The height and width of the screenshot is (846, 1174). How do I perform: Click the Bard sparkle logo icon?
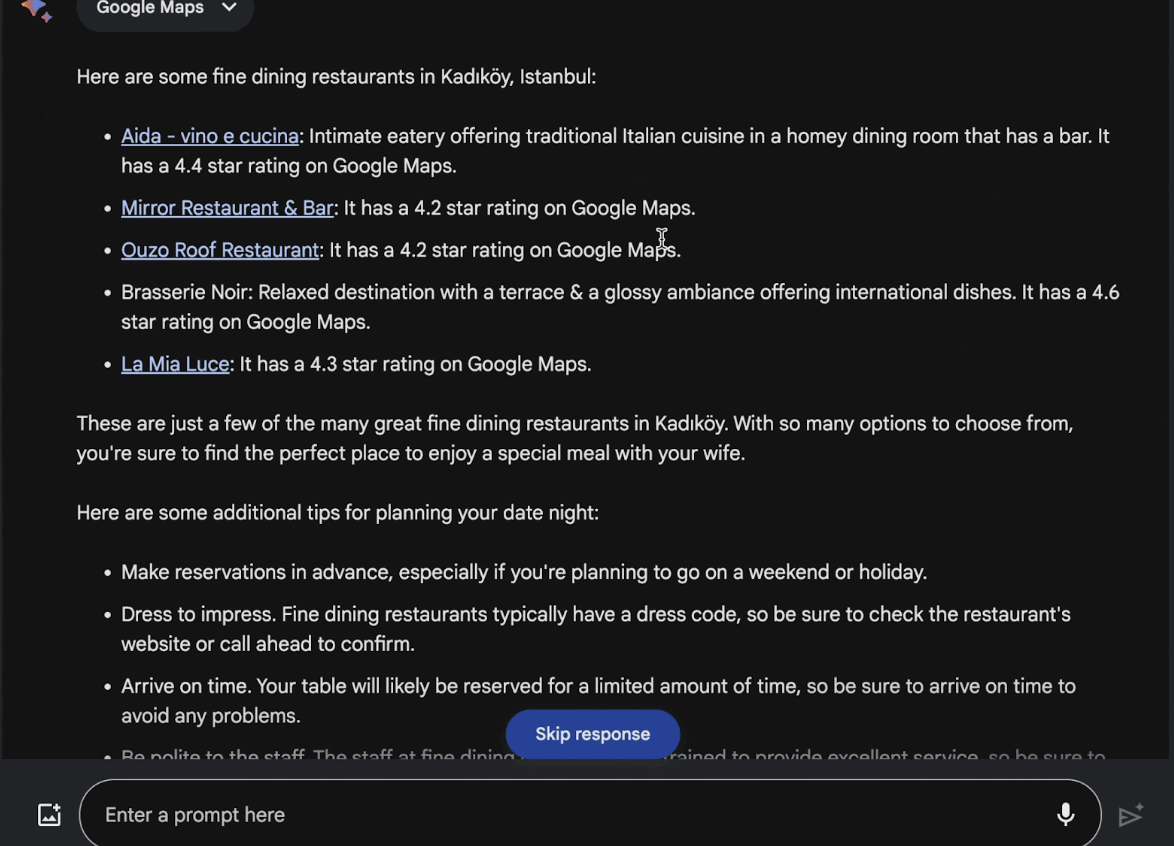tap(36, 9)
